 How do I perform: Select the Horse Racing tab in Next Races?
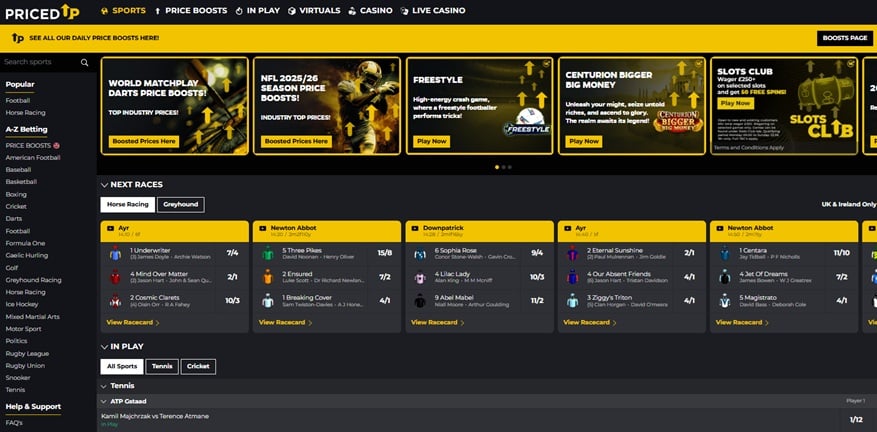128,205
